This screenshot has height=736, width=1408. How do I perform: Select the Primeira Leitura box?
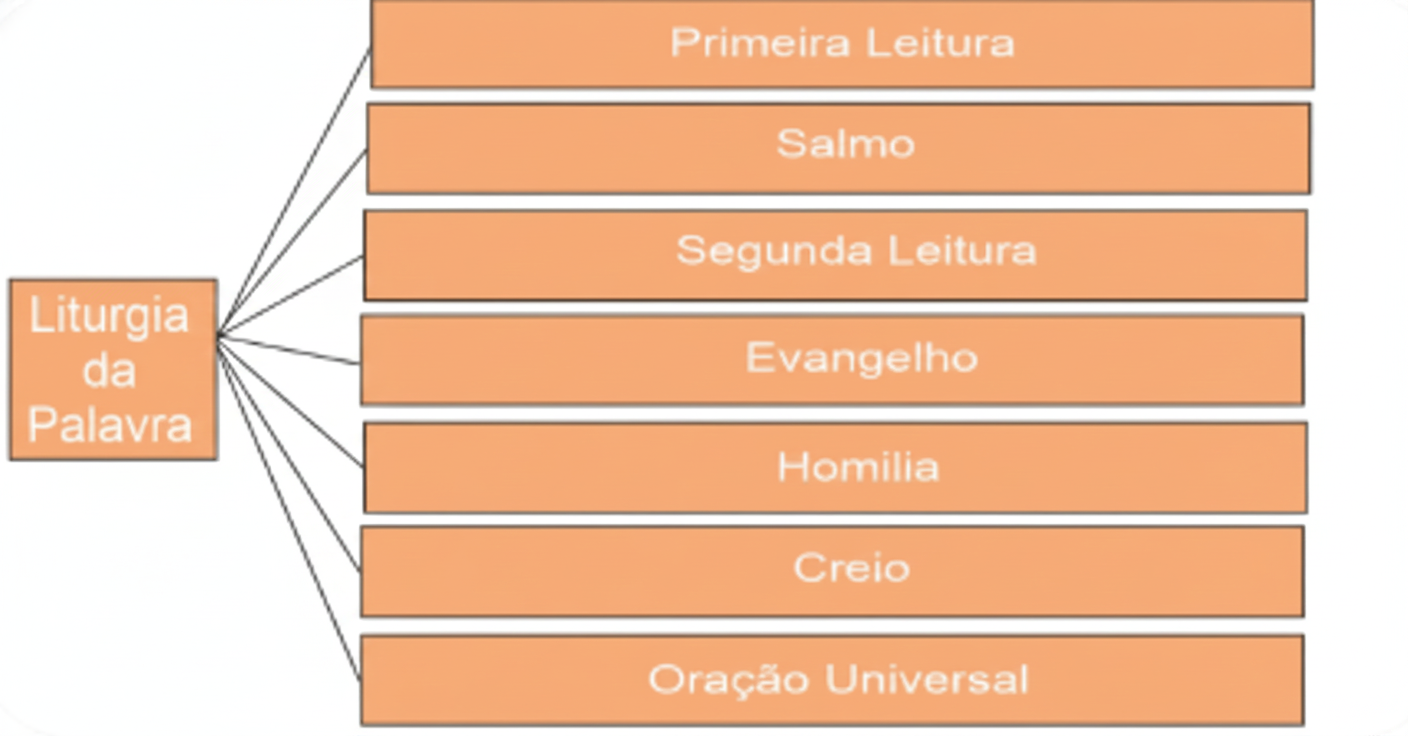[841, 44]
